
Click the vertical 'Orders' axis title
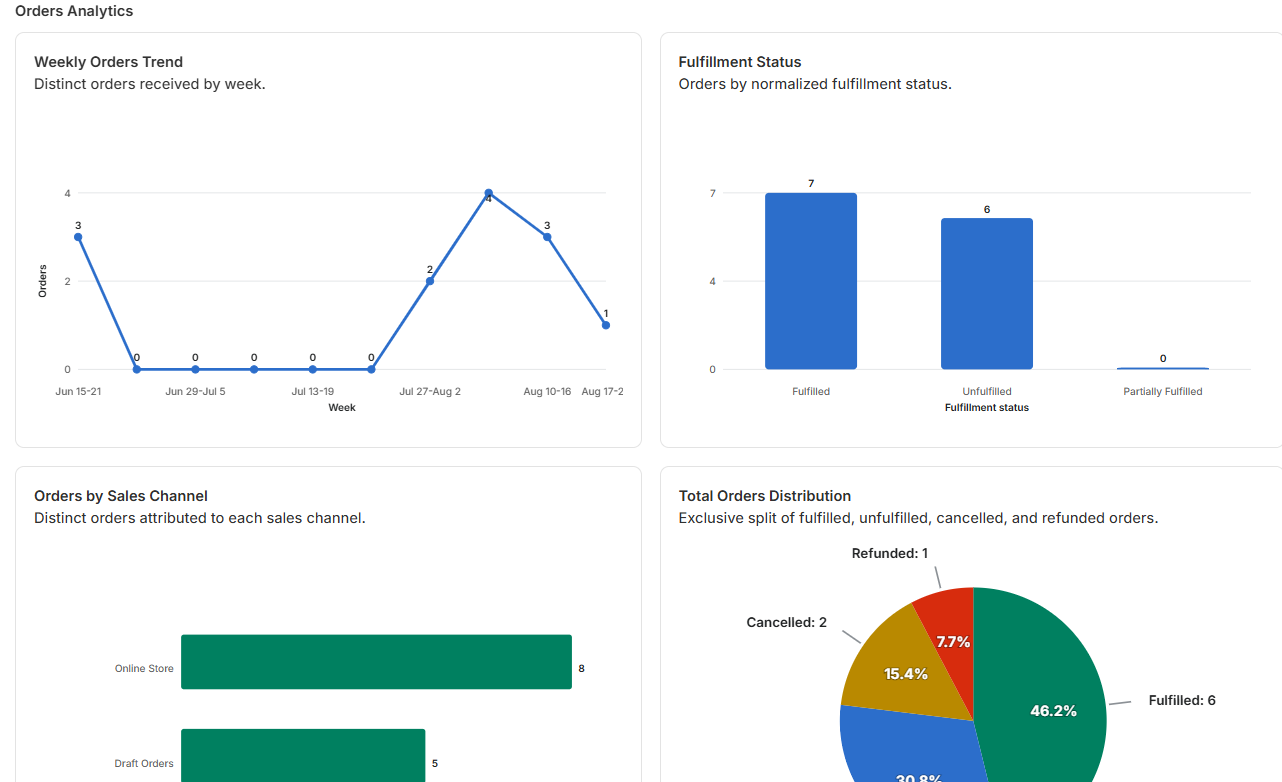tap(42, 281)
